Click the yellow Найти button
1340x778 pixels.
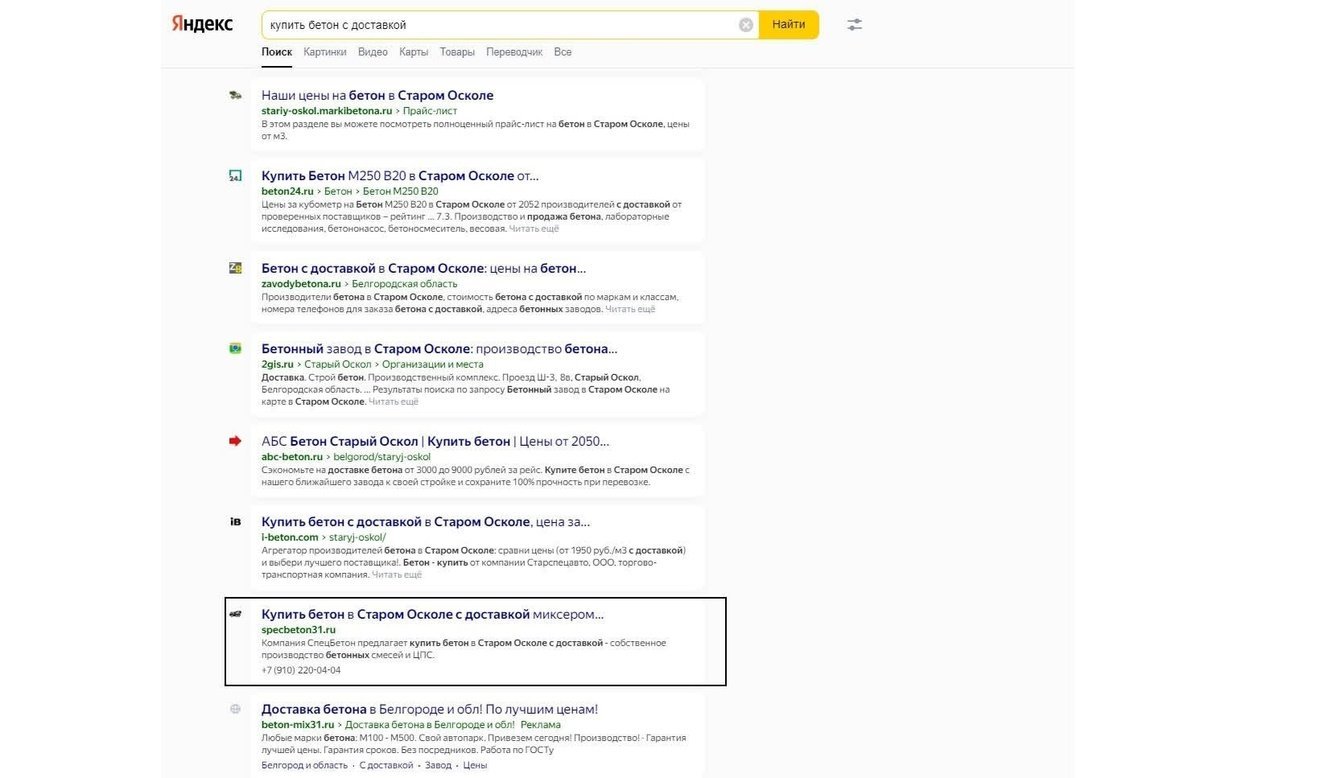[x=789, y=25]
